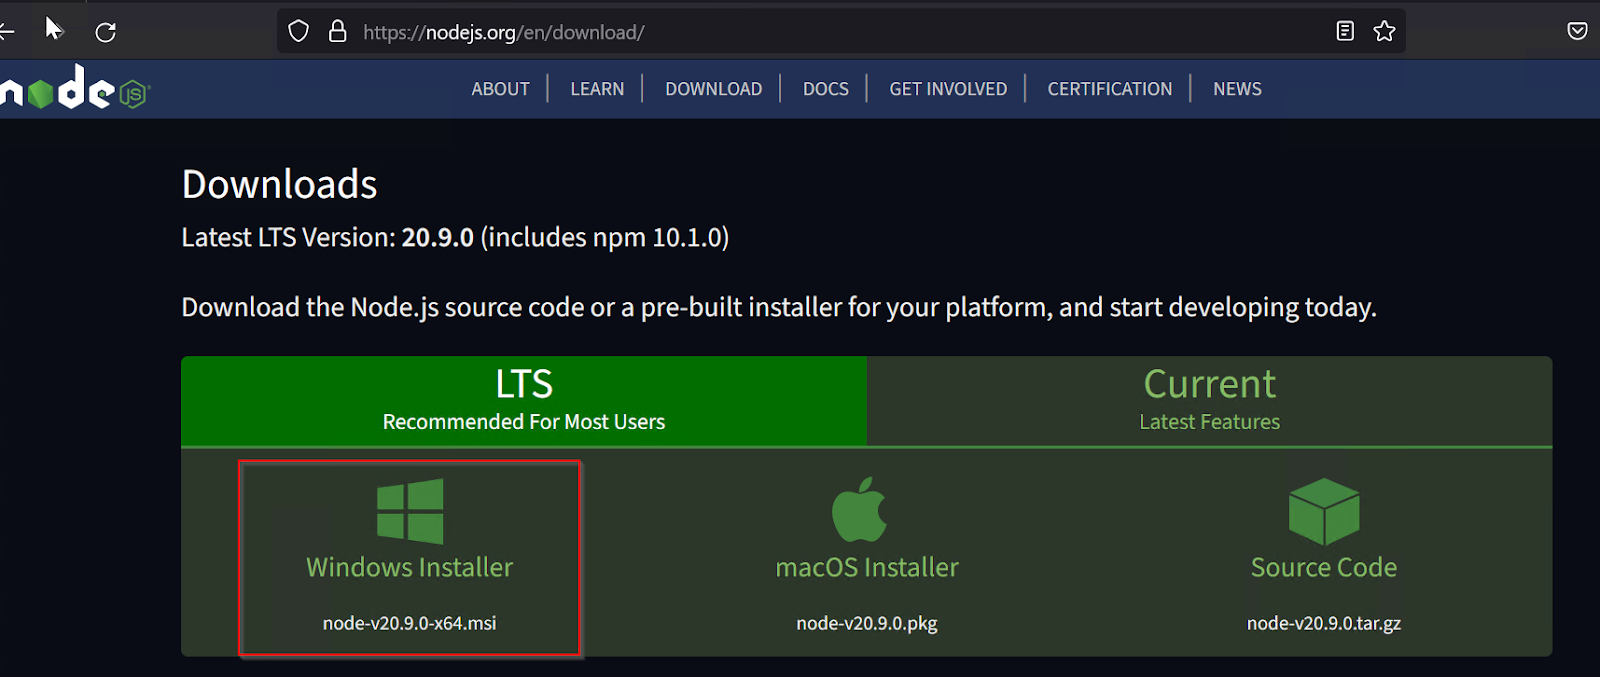Open DOCS in the navigation bar

(826, 89)
